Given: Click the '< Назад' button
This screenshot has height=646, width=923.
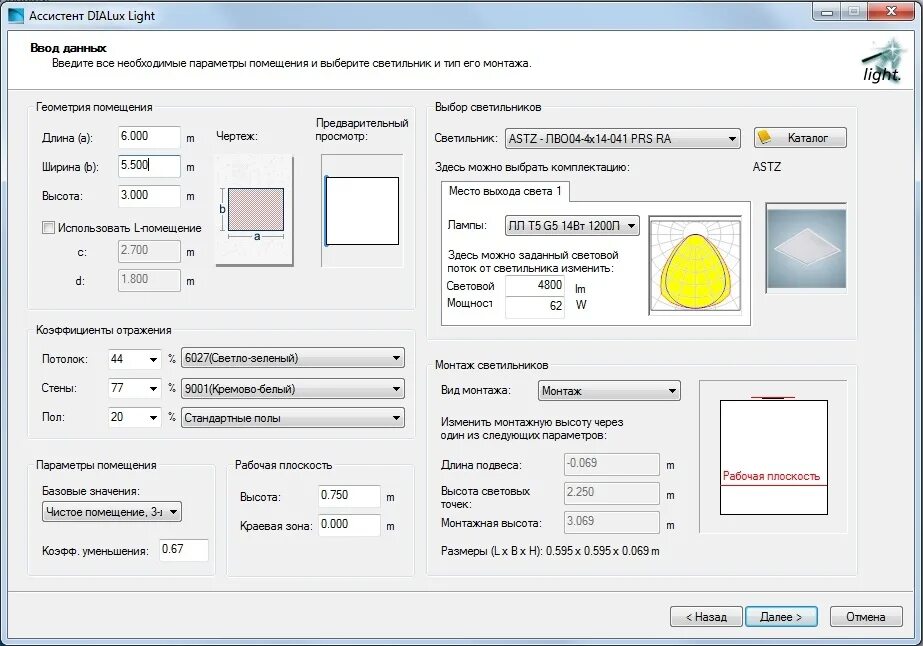Looking at the screenshot, I should click(706, 617).
